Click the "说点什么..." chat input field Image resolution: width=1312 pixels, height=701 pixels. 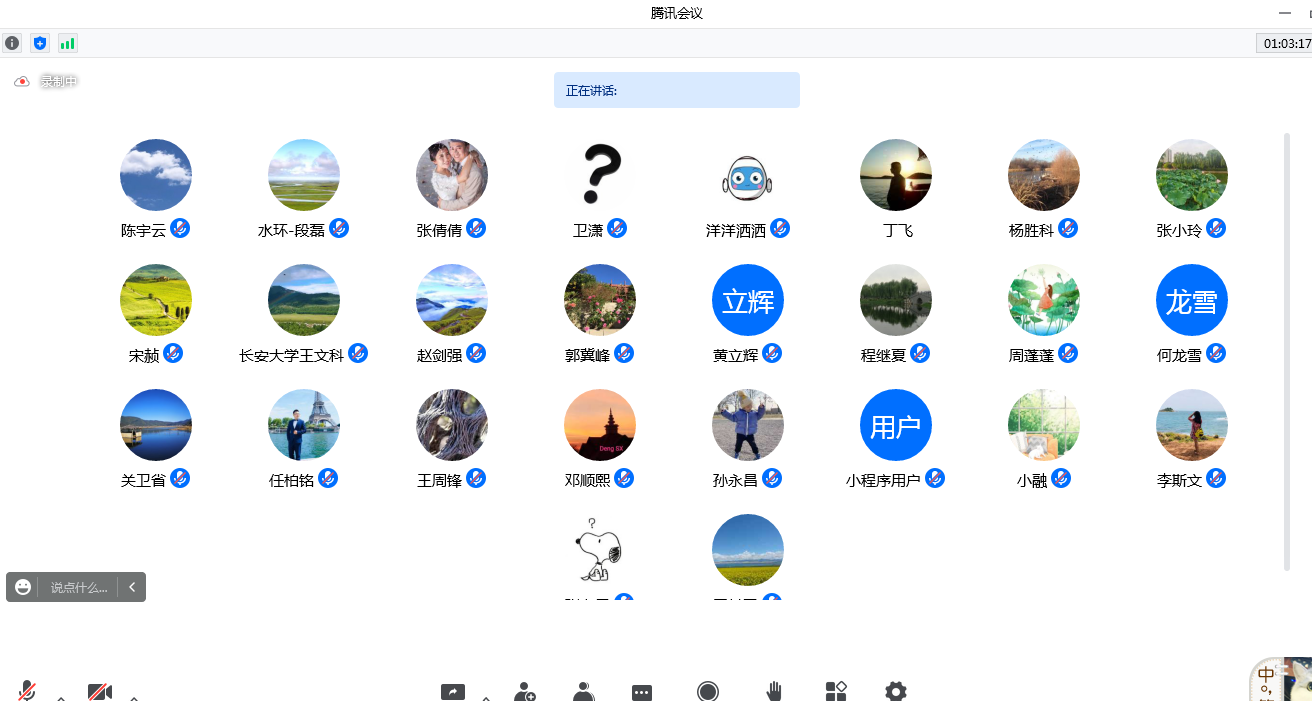[x=79, y=587]
